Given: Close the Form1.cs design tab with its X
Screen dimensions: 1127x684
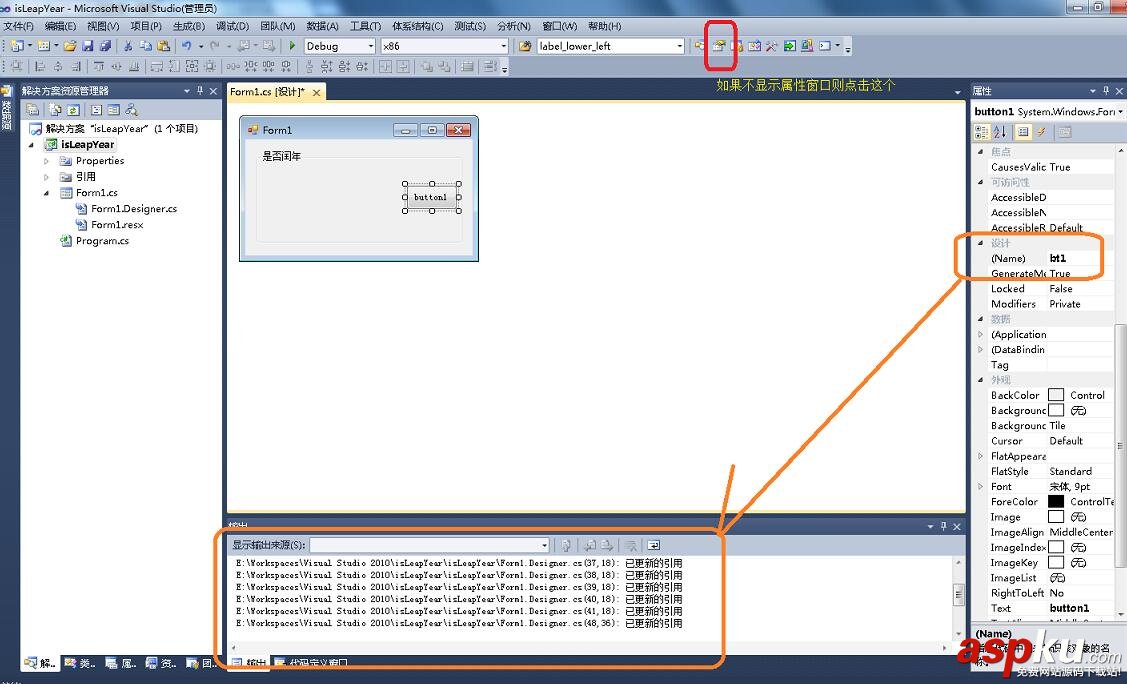Looking at the screenshot, I should coord(316,93).
